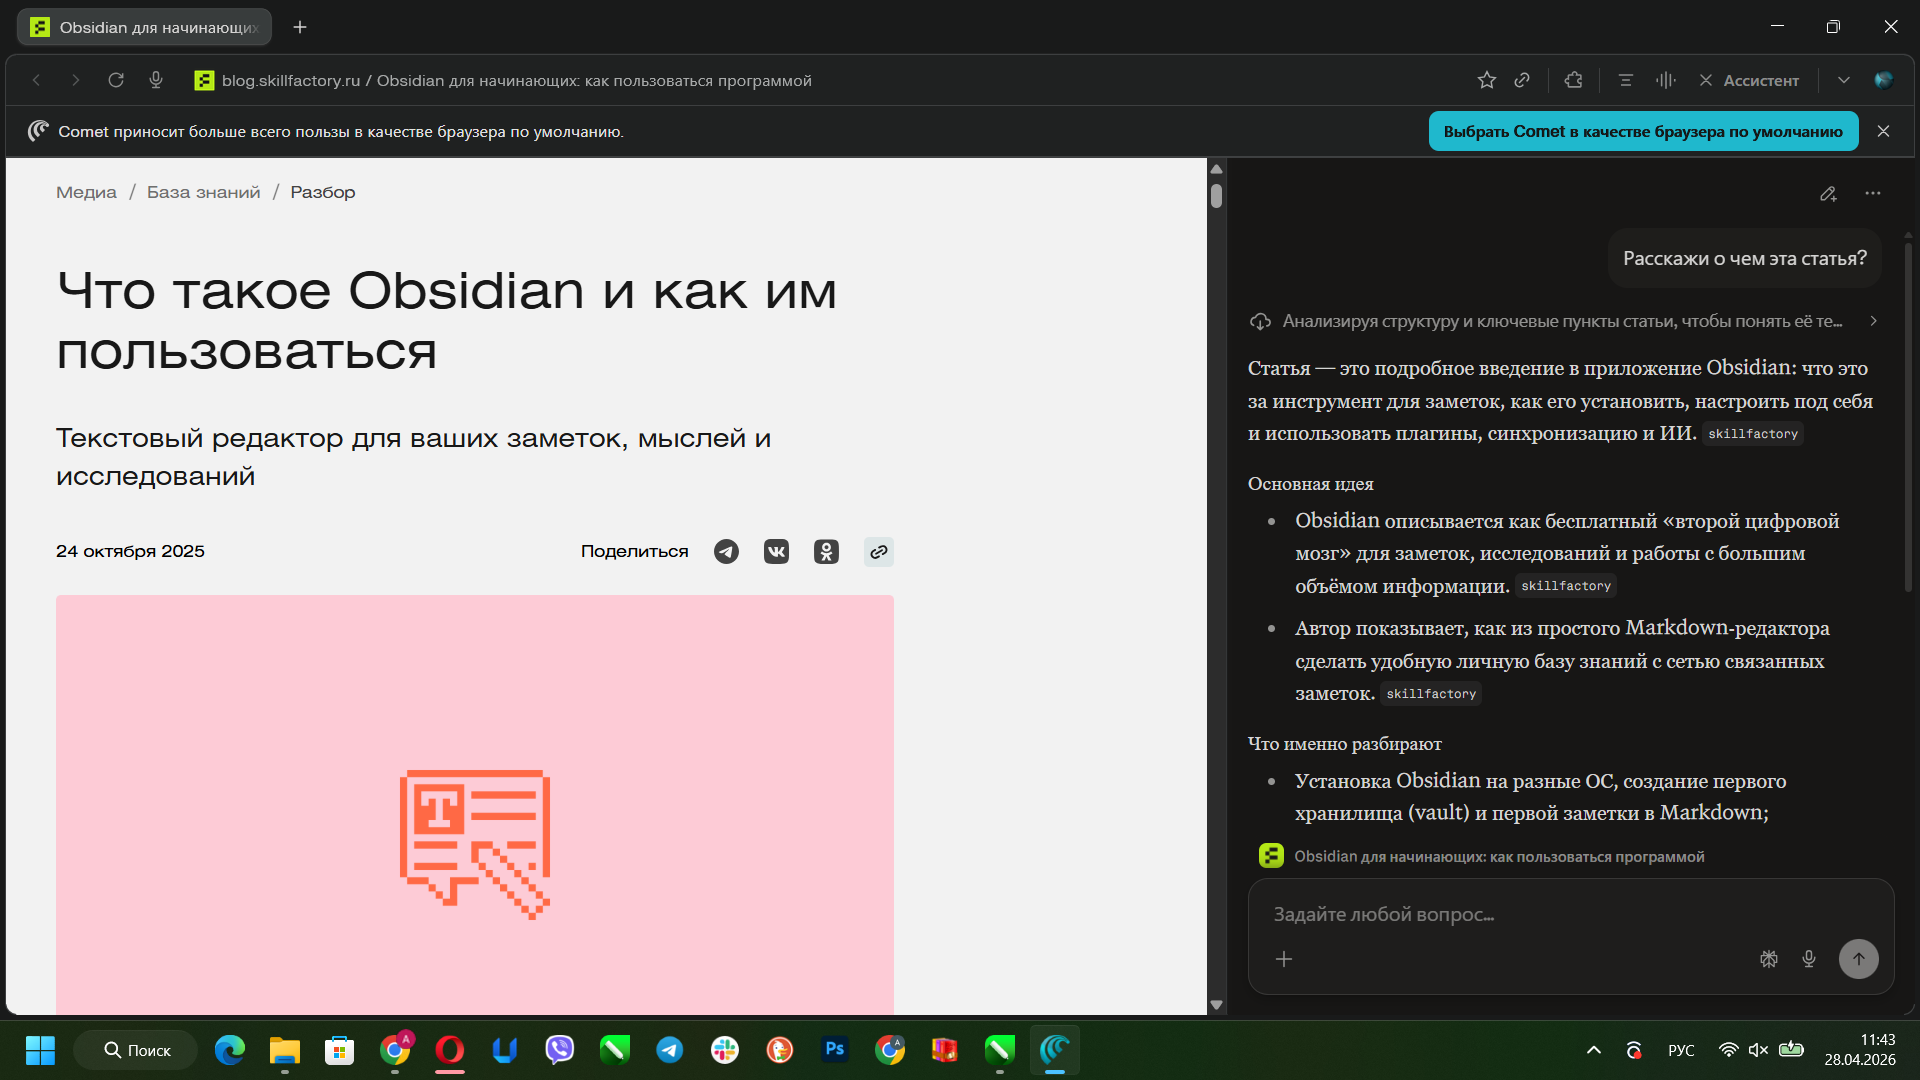Click the assistant panel scrollbar

[1908, 415]
